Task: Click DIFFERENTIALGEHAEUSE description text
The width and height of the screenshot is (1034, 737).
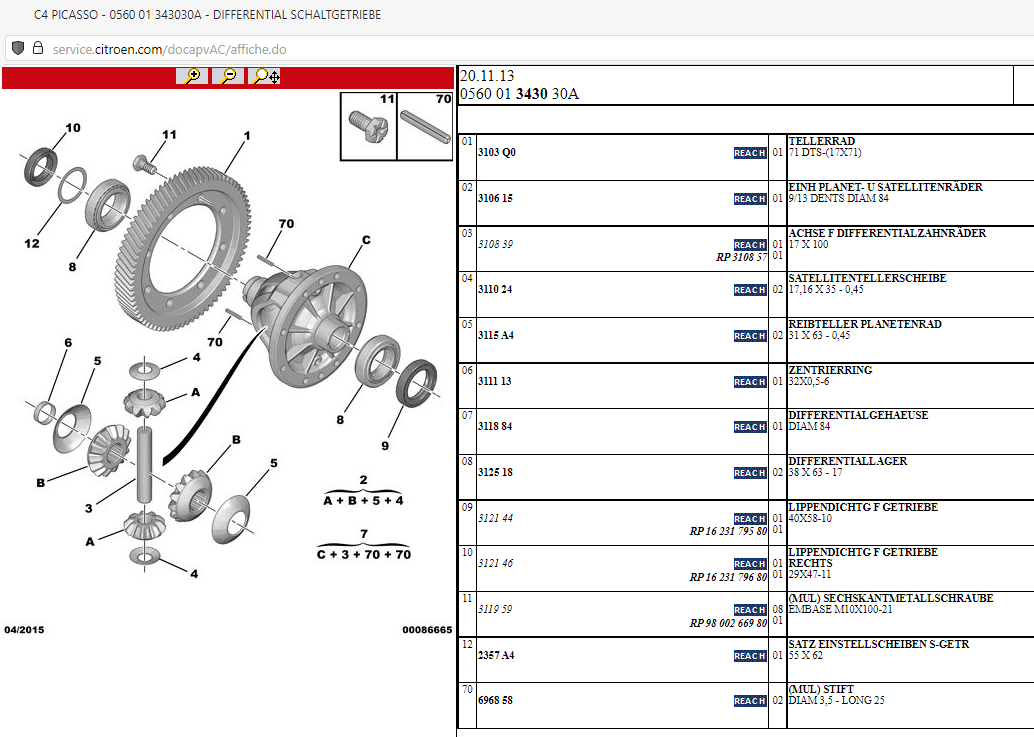Action: (858, 415)
